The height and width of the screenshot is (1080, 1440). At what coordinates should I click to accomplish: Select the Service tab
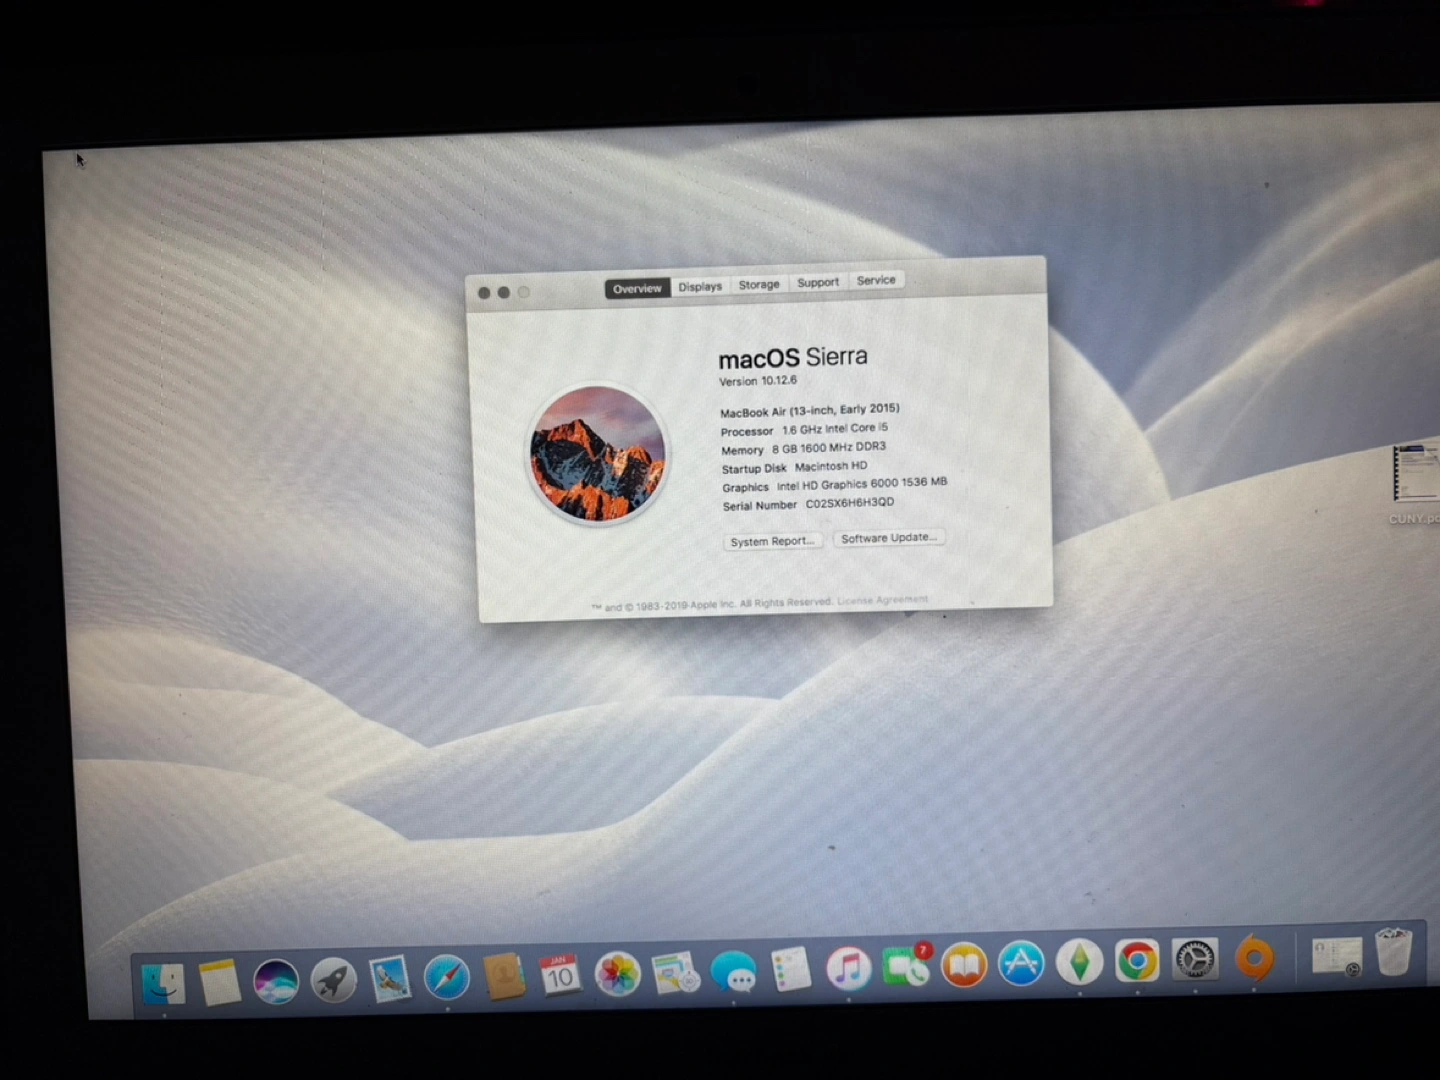click(876, 281)
